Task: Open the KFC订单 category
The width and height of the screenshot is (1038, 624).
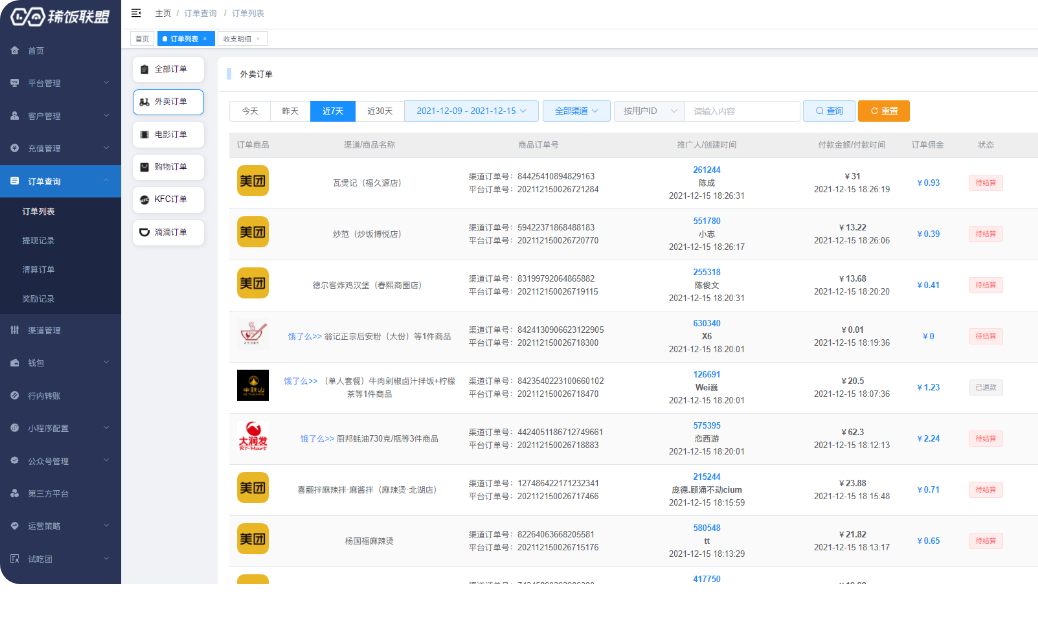Action: point(168,200)
